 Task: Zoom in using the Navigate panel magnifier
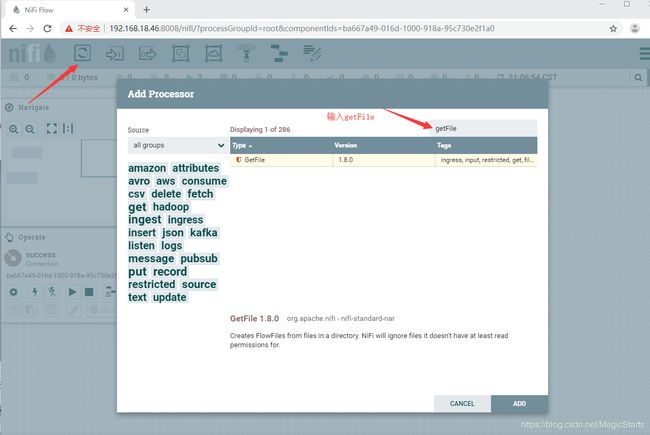click(14, 129)
